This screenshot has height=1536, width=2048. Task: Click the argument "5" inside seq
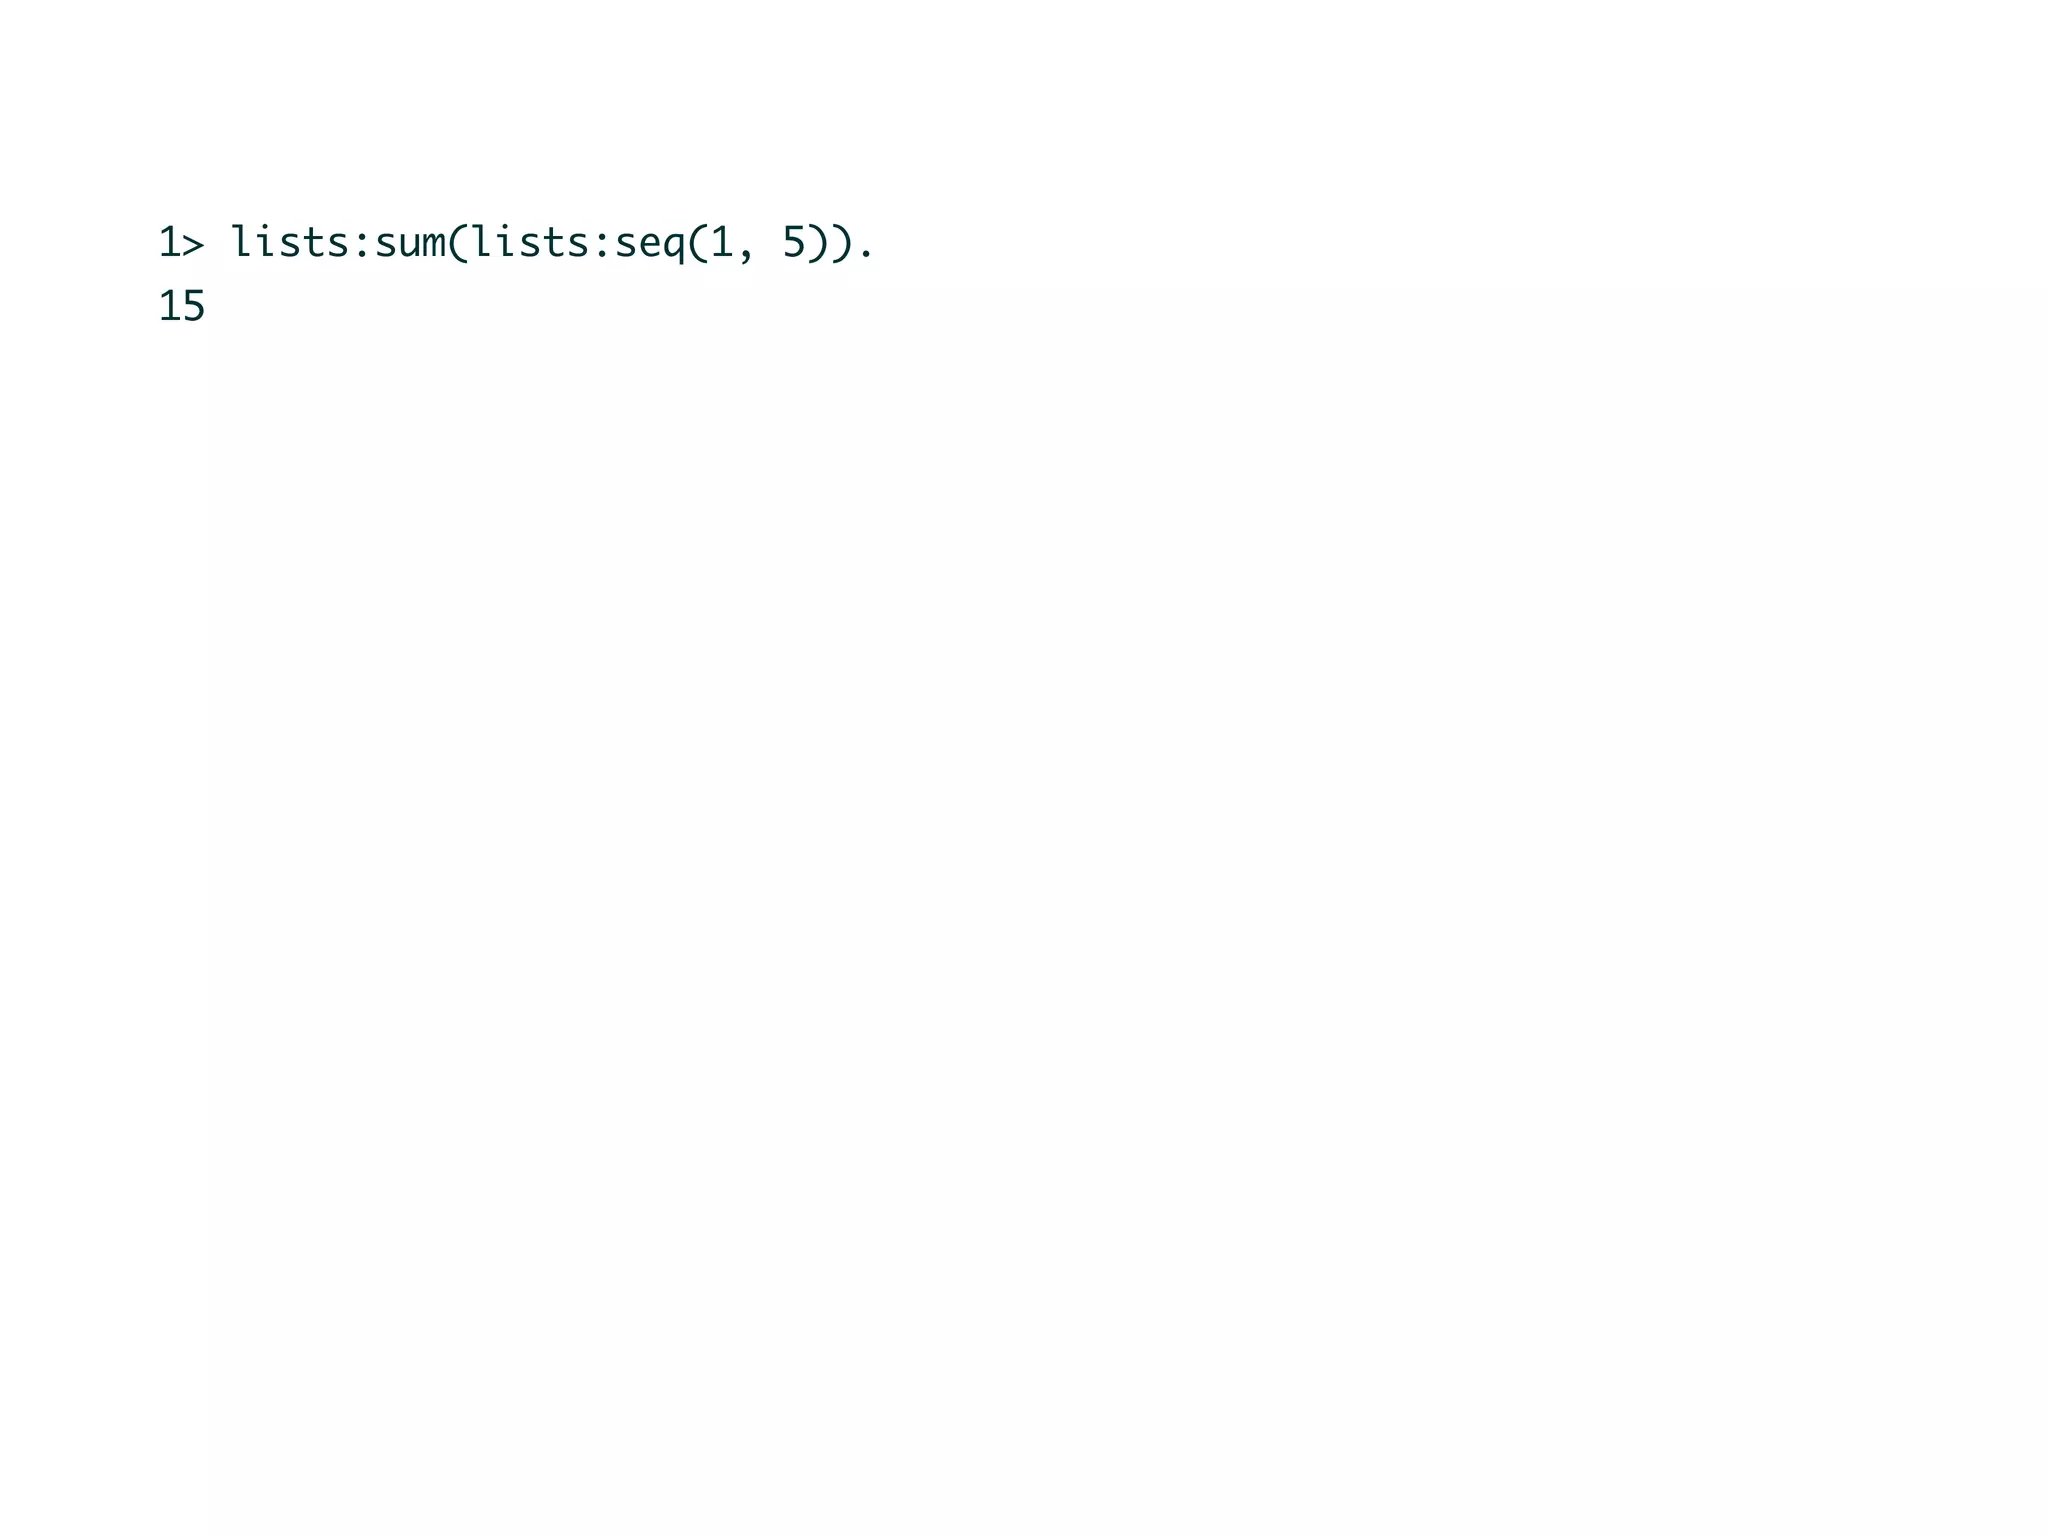coord(794,243)
